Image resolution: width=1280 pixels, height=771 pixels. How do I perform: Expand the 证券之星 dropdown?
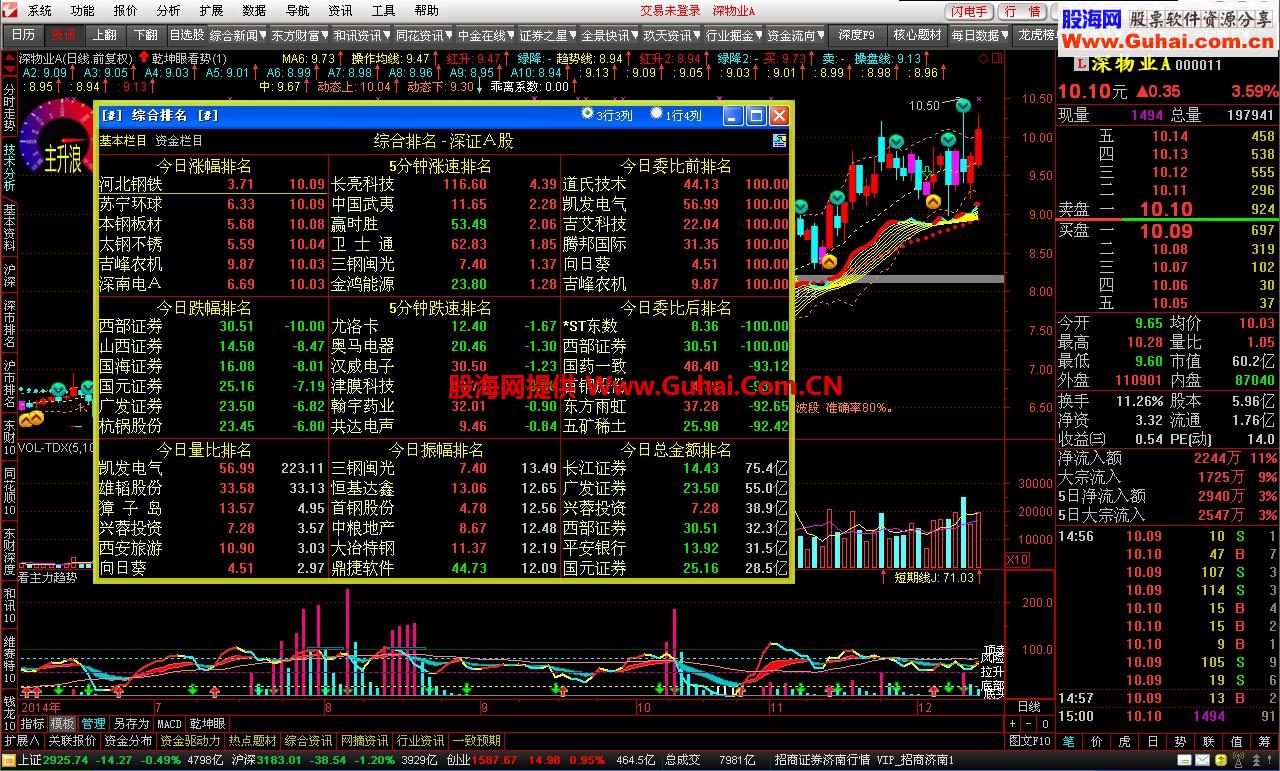pos(548,34)
